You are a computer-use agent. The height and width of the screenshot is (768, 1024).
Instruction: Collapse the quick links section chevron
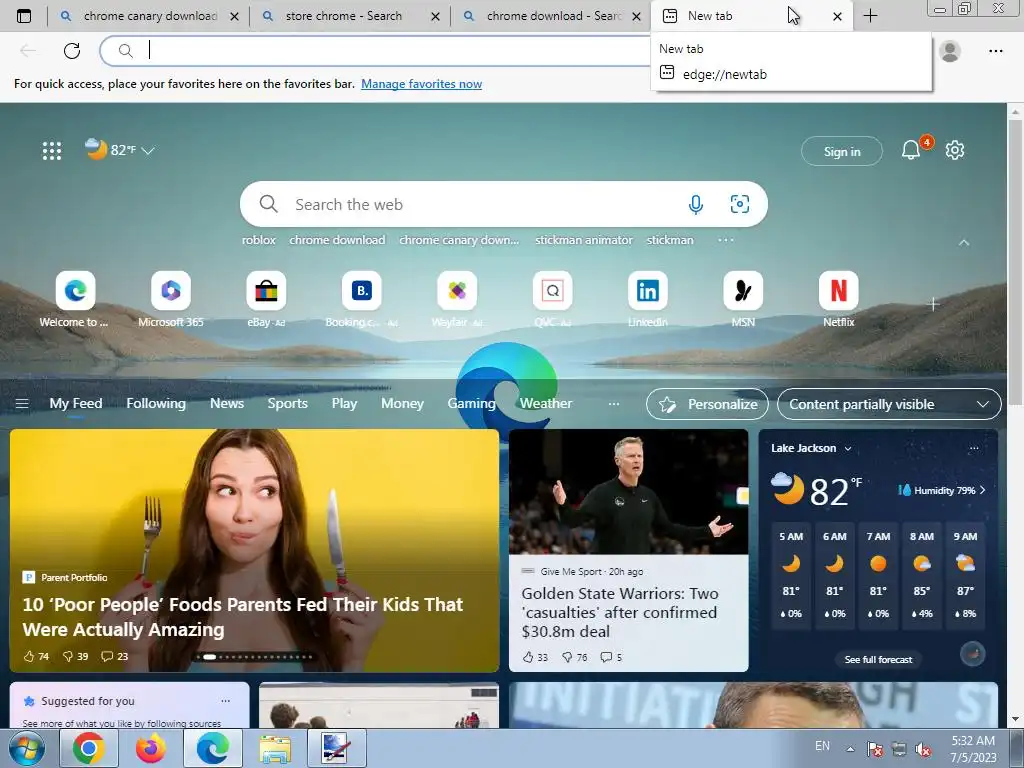tap(964, 242)
